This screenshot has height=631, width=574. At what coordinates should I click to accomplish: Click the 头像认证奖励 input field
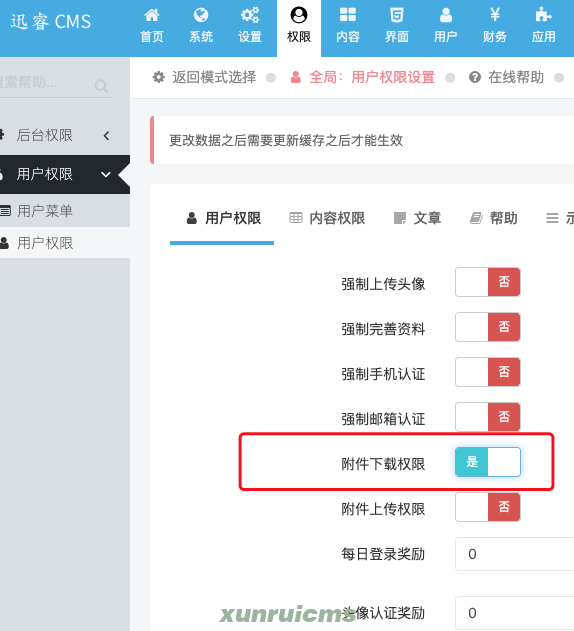[515, 613]
